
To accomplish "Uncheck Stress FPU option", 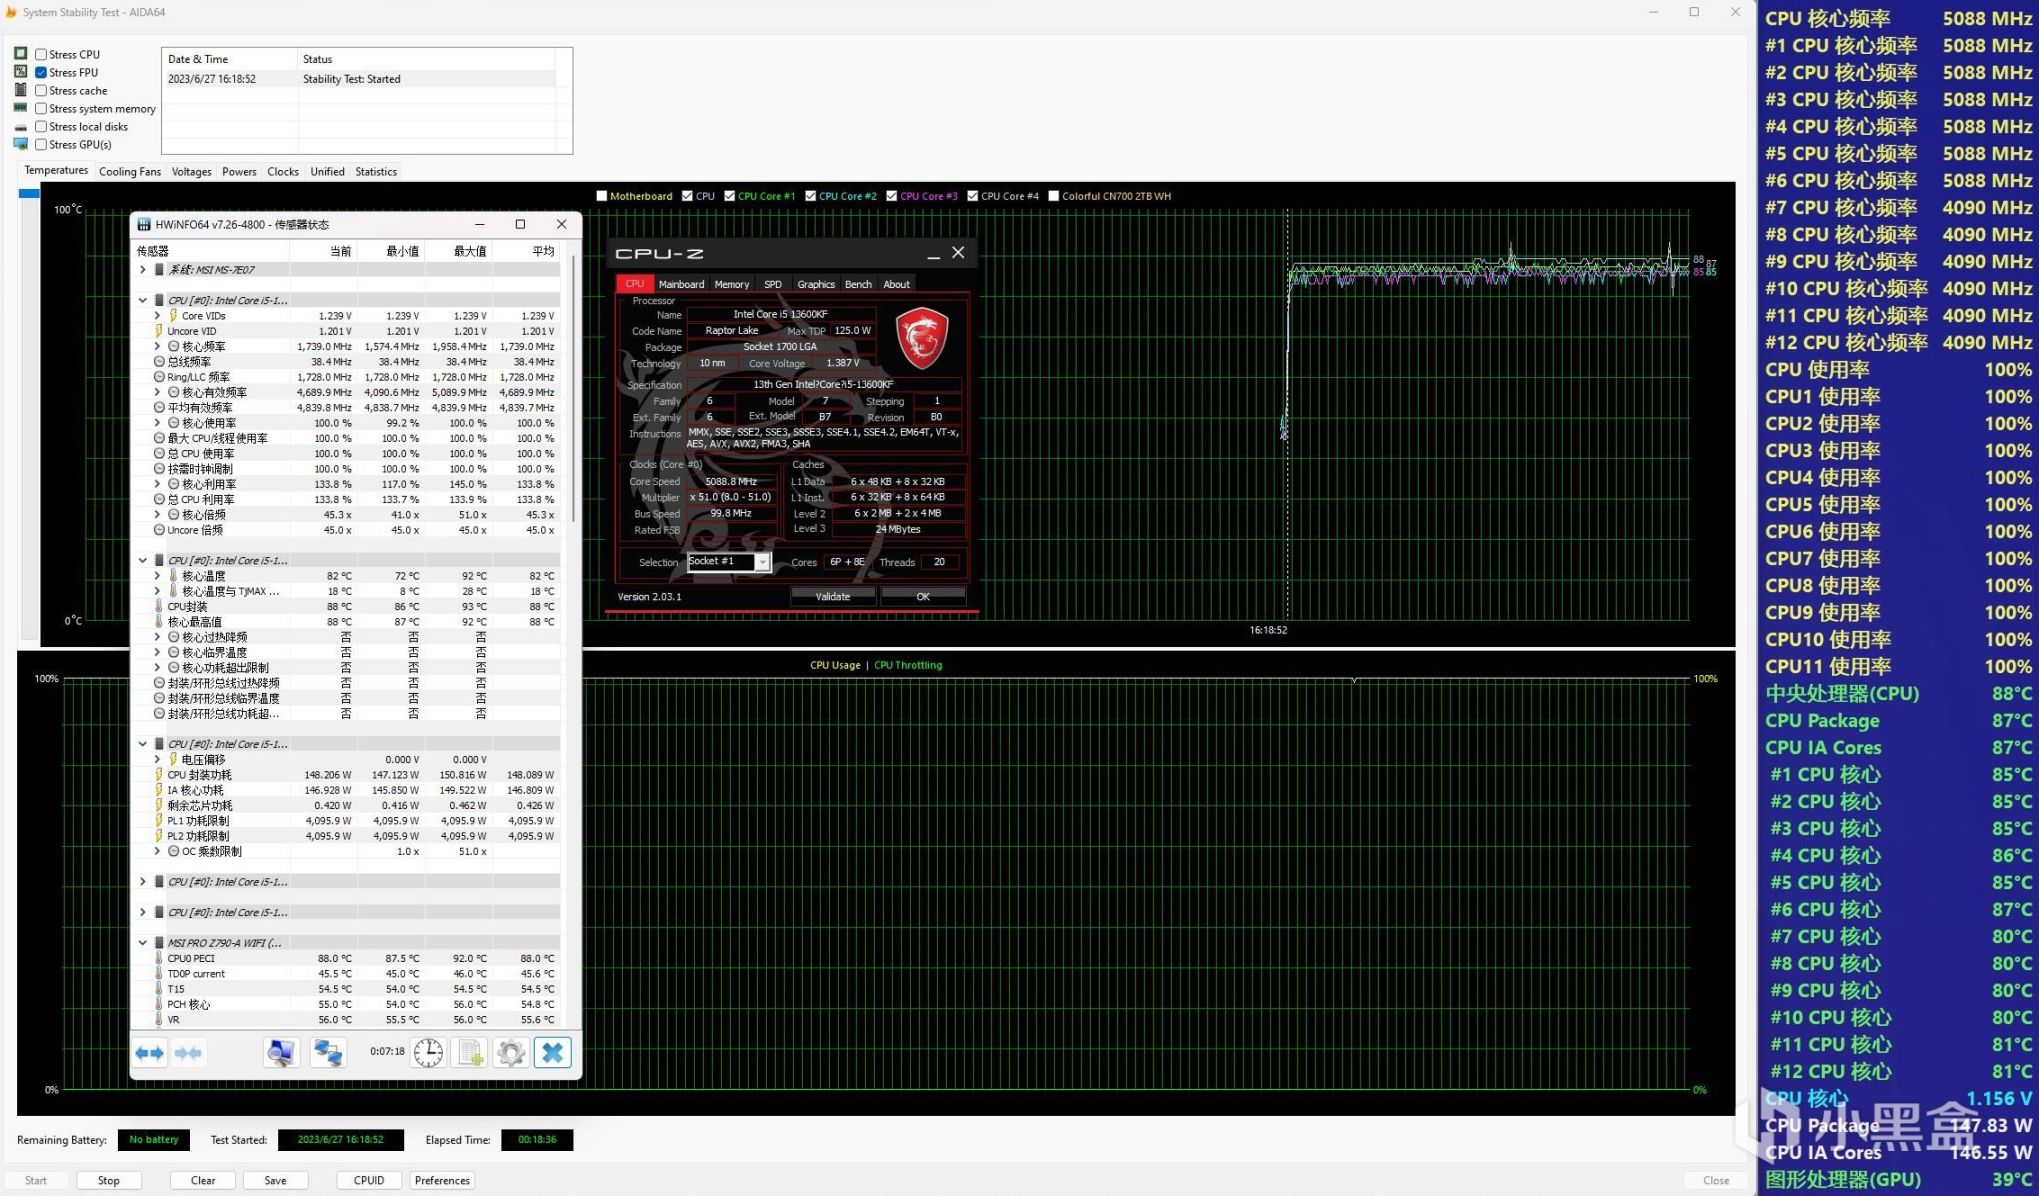I will (41, 73).
